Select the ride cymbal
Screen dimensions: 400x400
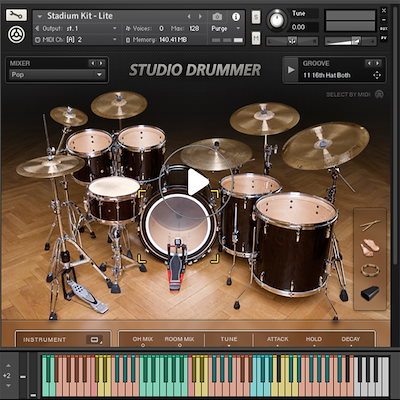pos(216,154)
